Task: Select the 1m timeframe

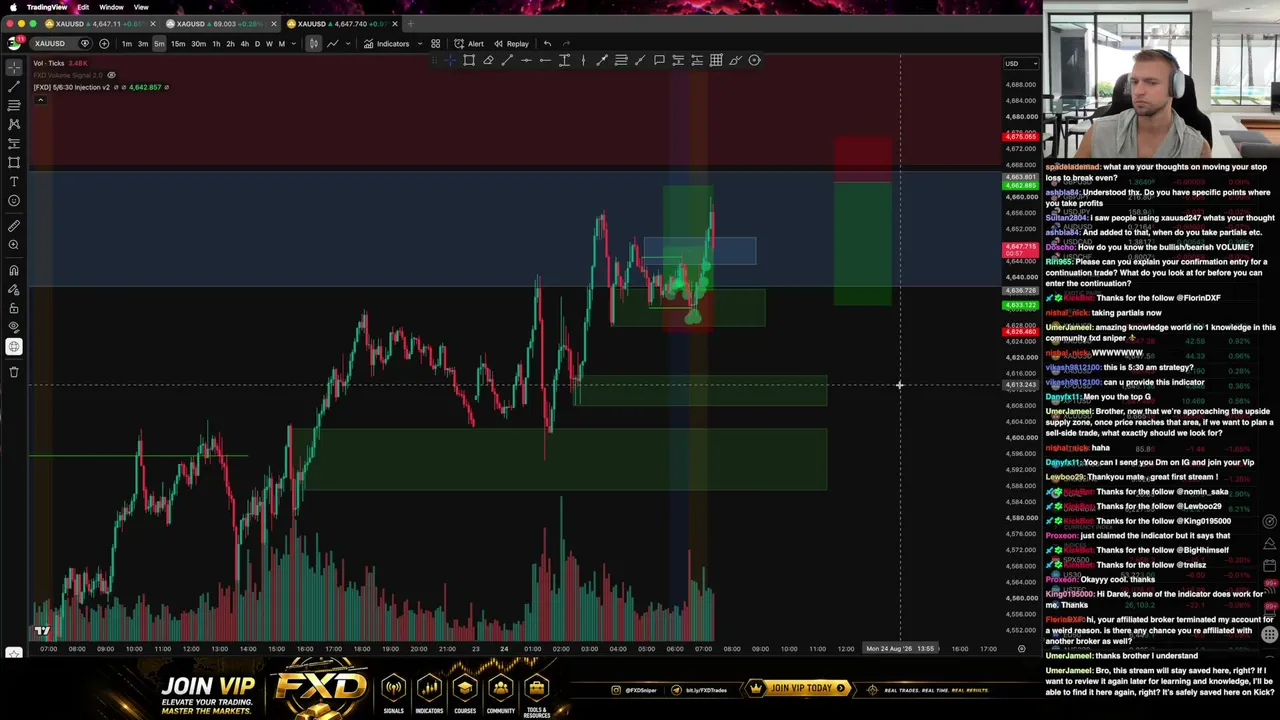Action: 126,44
